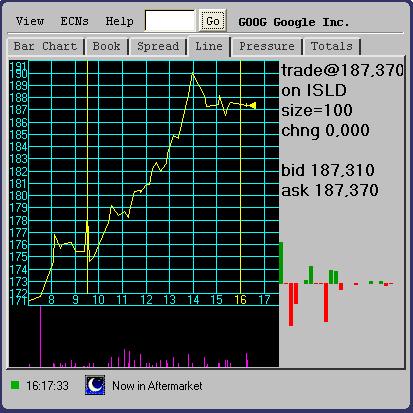413x413 pixels.
Task: Click the 'on ISLD' text
Action: coord(314,90)
